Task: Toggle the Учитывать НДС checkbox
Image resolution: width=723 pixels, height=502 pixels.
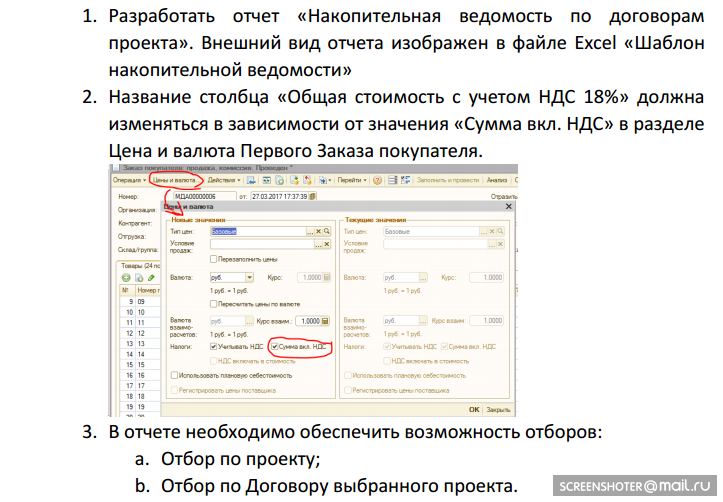Action: [214, 346]
